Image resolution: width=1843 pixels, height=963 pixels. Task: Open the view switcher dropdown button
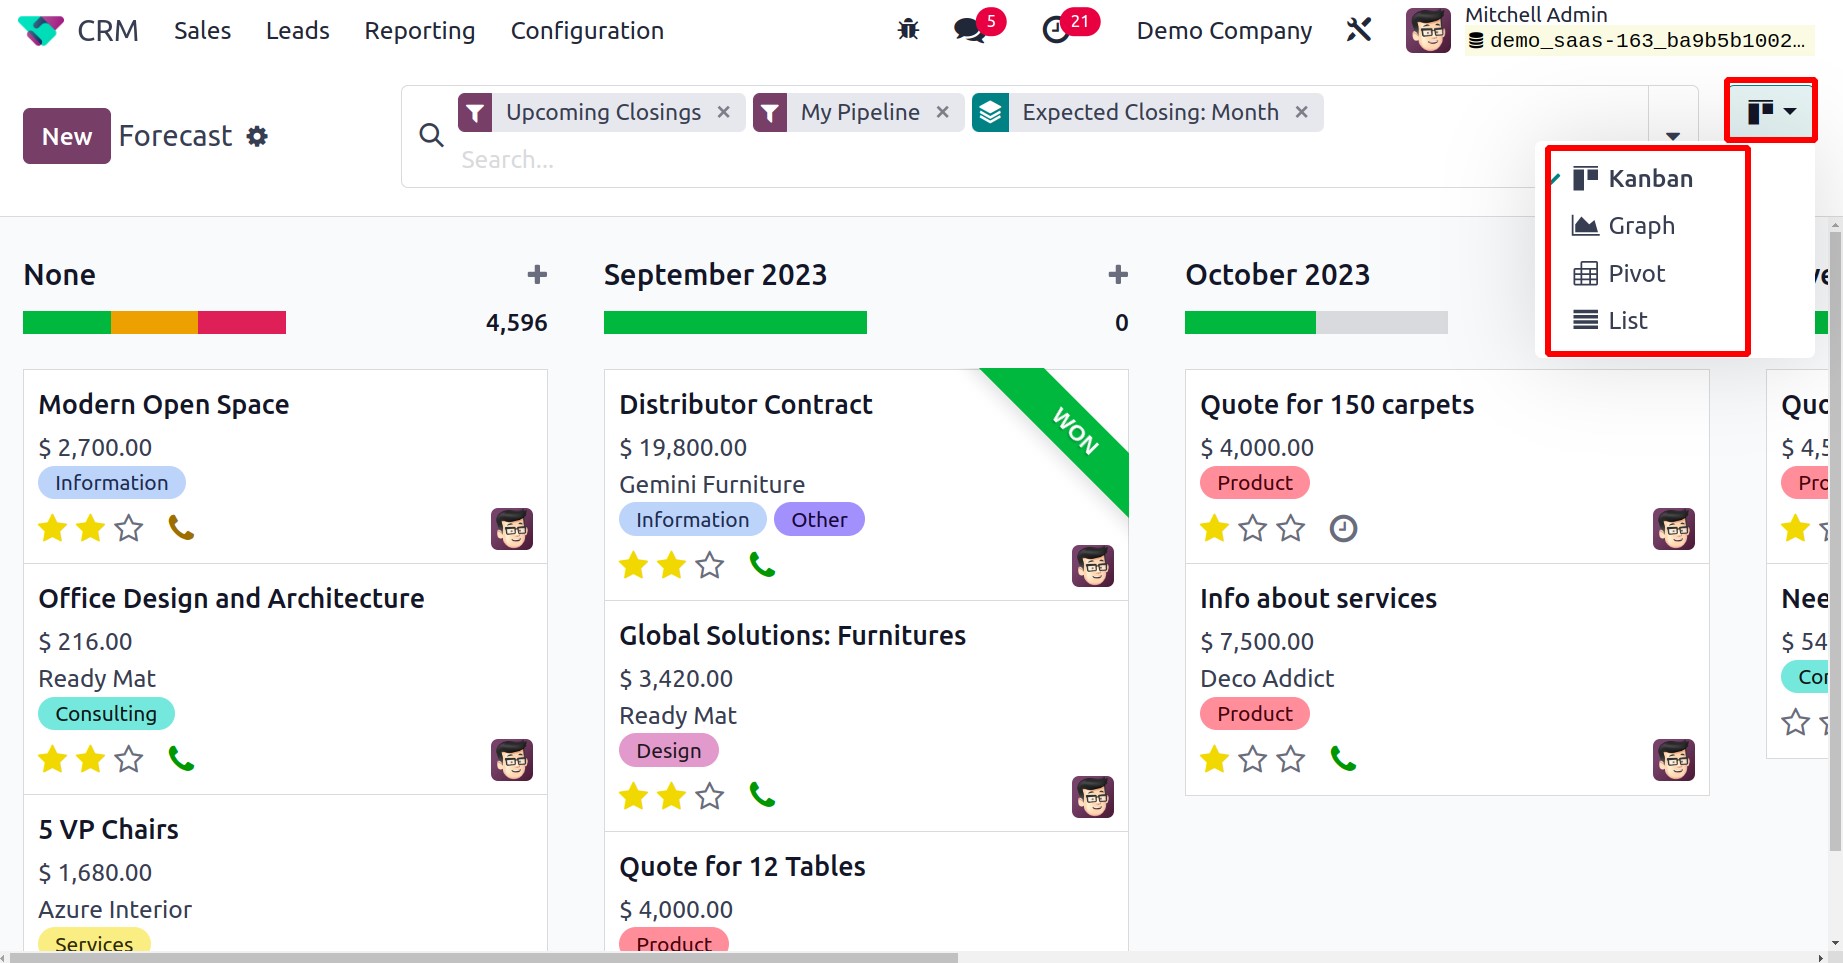(1771, 111)
